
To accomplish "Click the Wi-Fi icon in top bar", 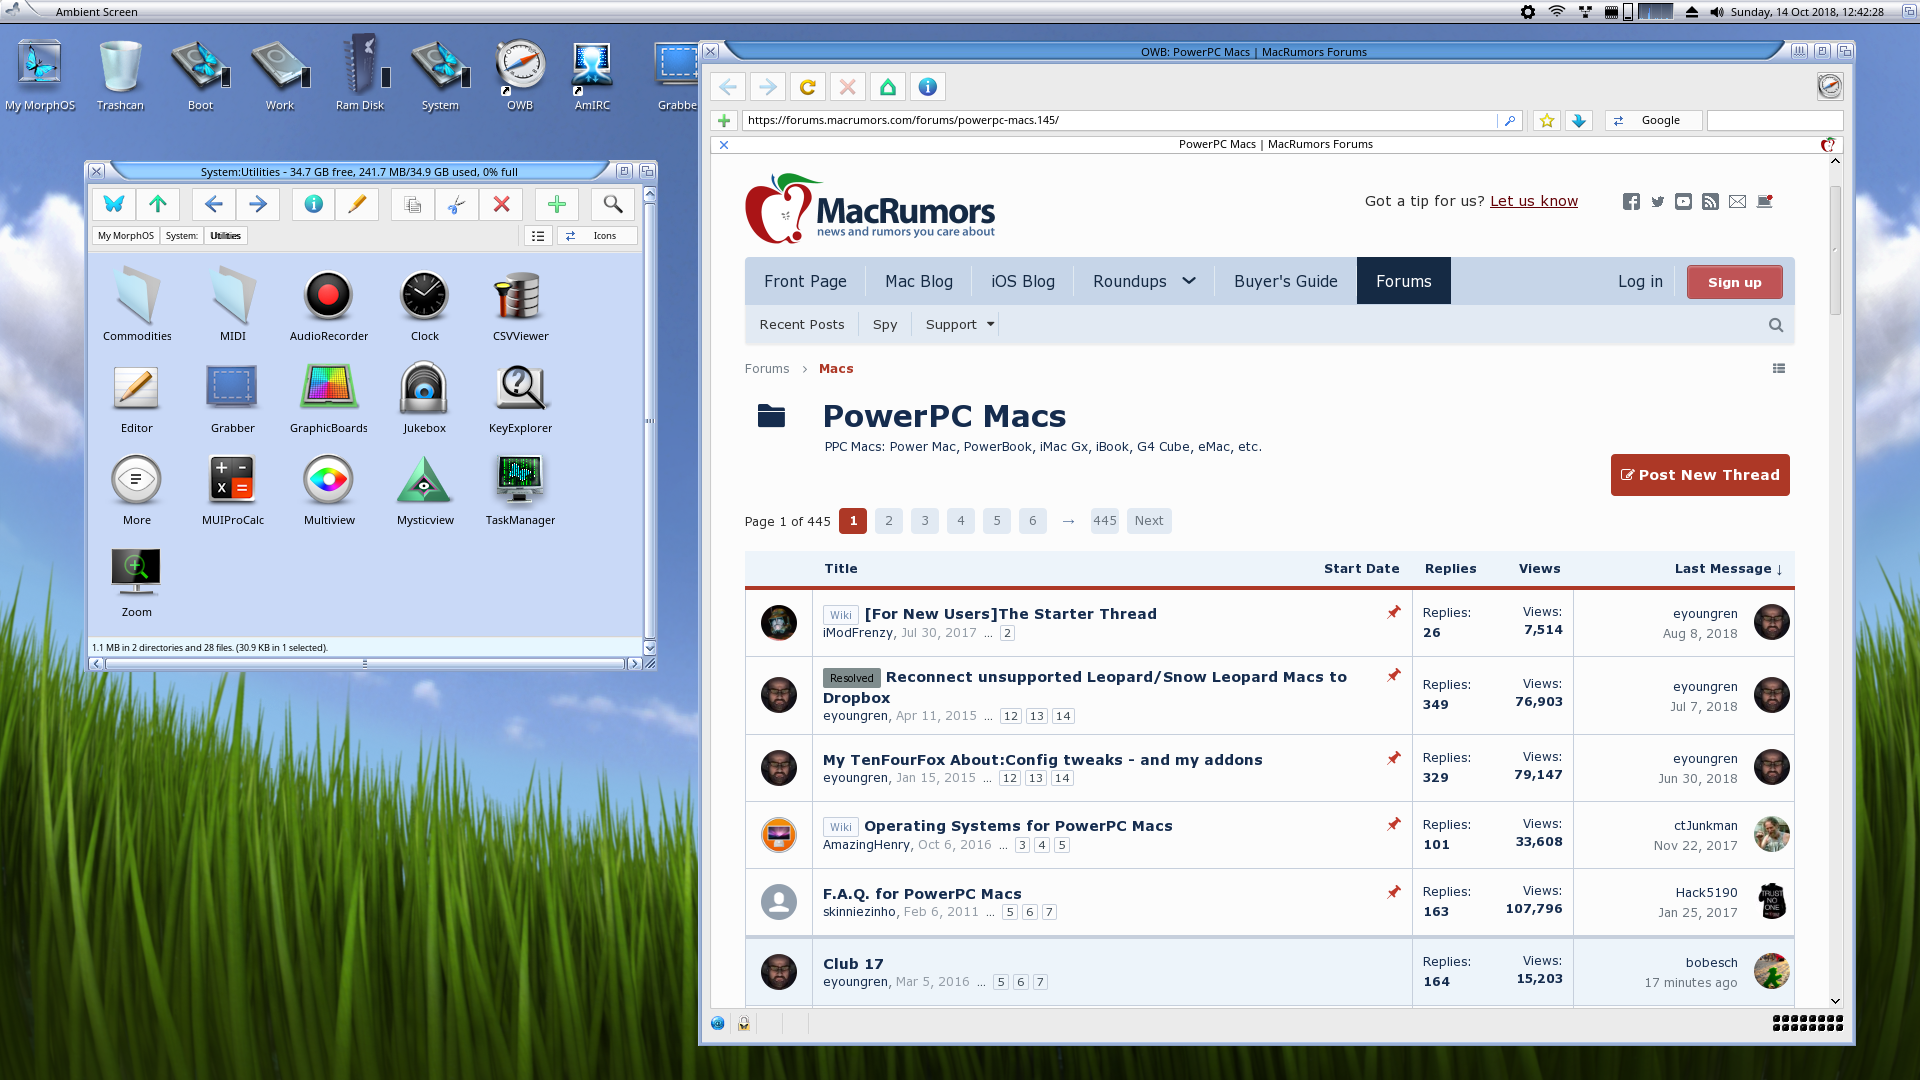I will pyautogui.click(x=1556, y=12).
